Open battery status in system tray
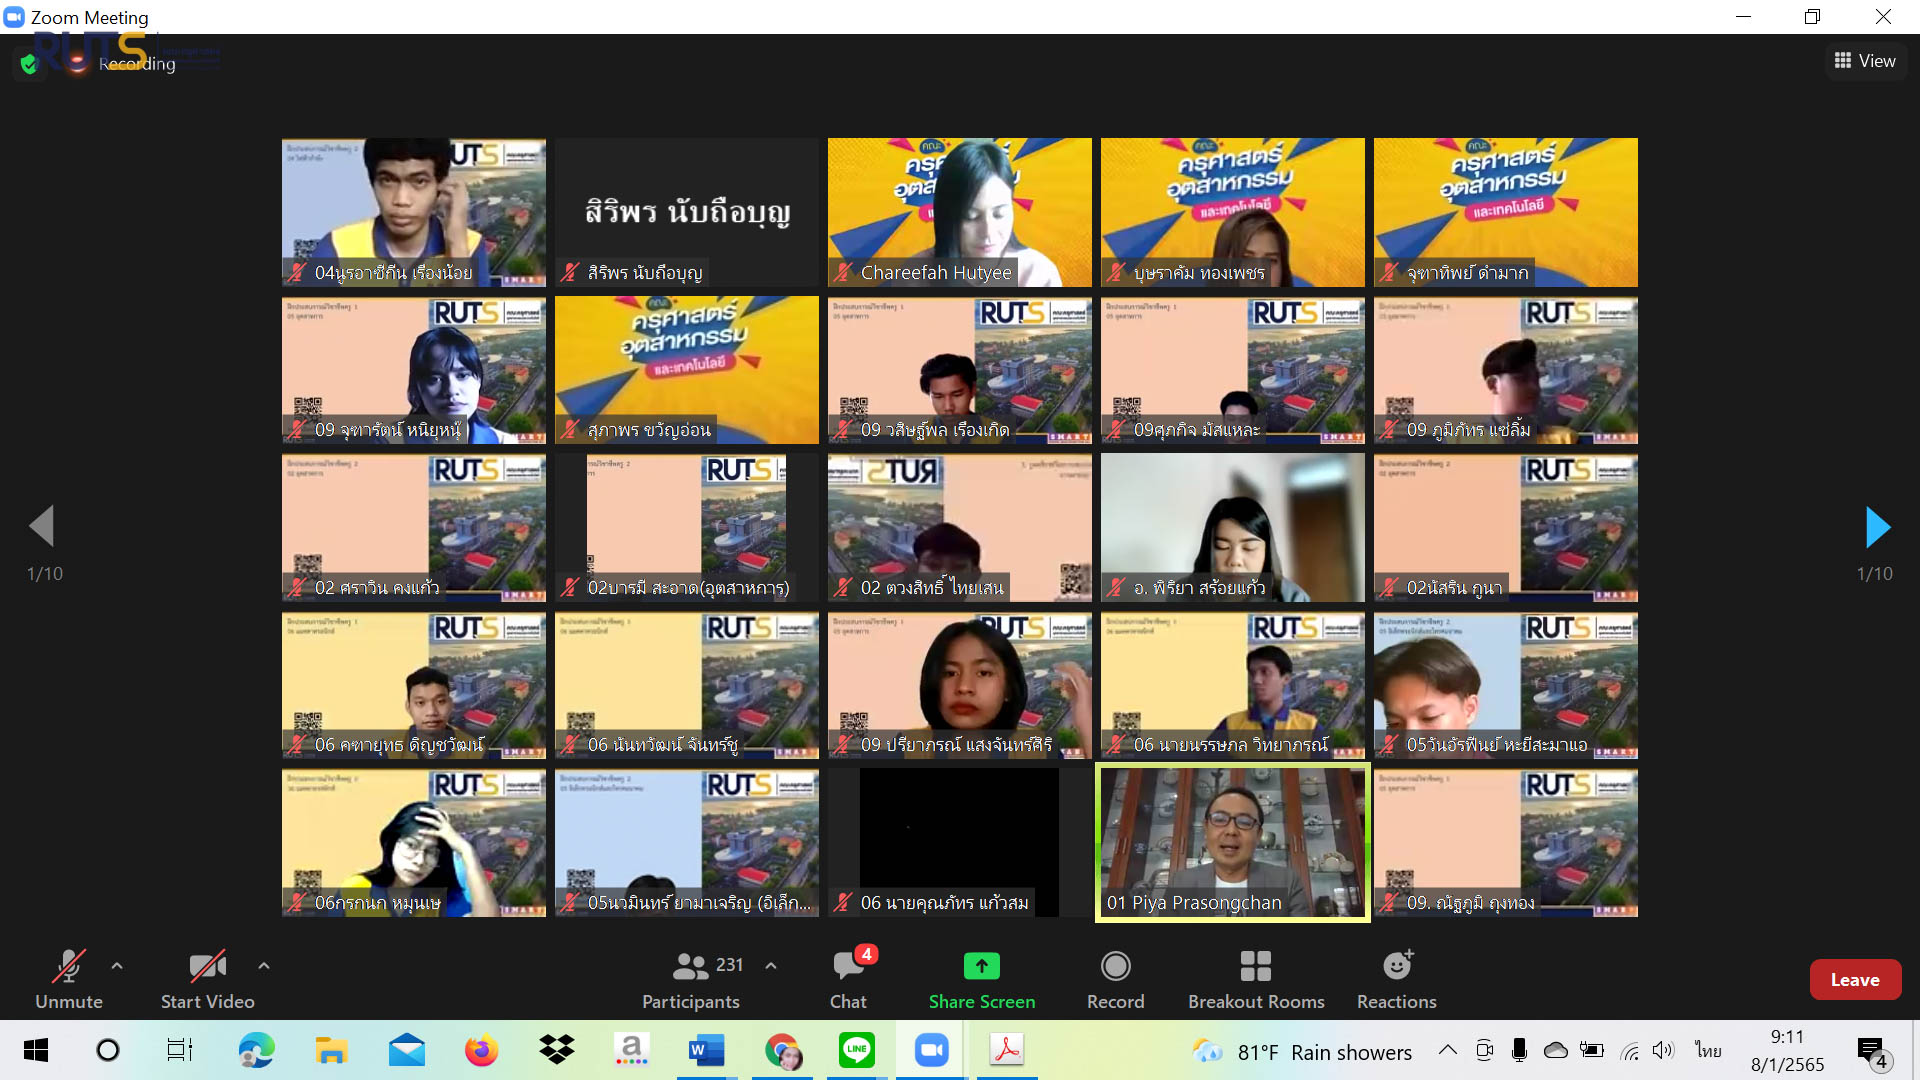Viewport: 1920px width, 1080px height. [x=1592, y=1050]
